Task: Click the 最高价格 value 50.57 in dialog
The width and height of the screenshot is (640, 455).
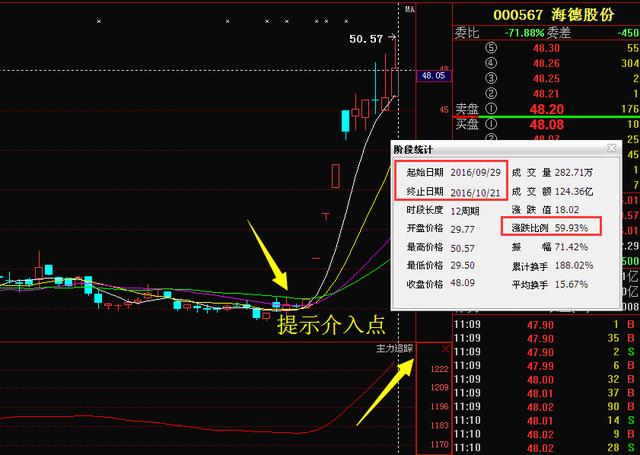Action: [x=462, y=248]
